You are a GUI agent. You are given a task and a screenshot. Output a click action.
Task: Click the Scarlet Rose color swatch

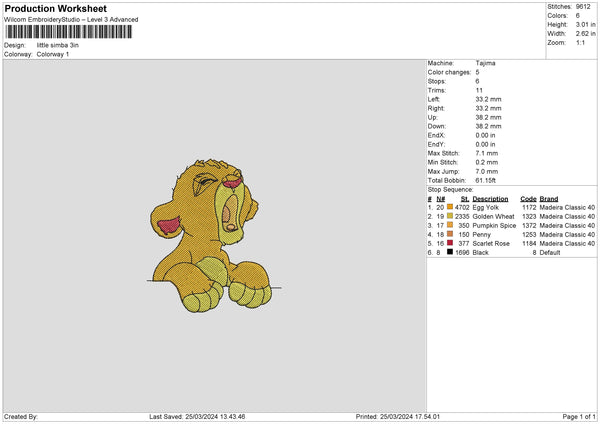(450, 243)
